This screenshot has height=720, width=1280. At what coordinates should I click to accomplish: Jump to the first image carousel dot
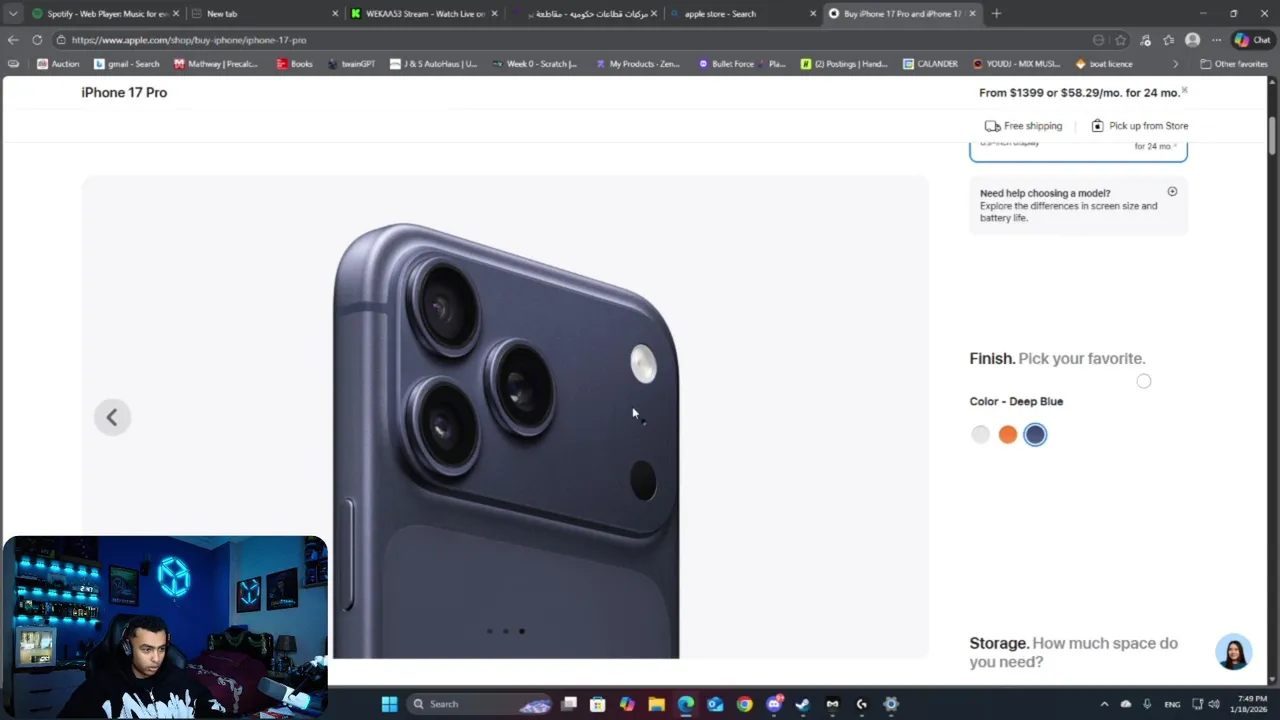tap(489, 631)
